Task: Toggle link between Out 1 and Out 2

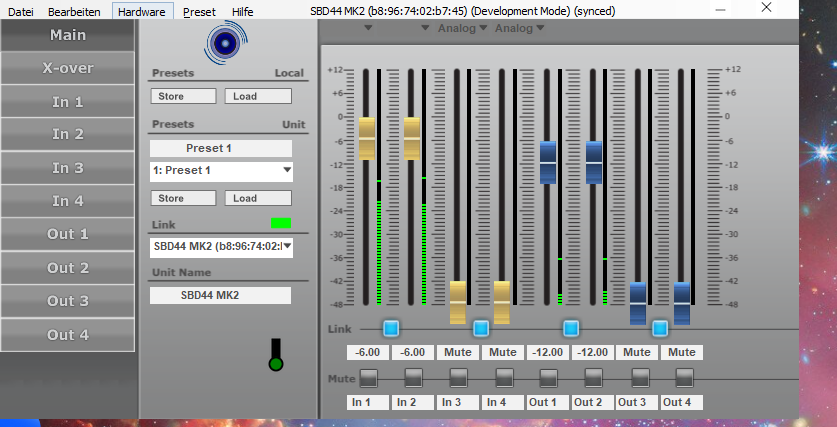Action: point(571,328)
